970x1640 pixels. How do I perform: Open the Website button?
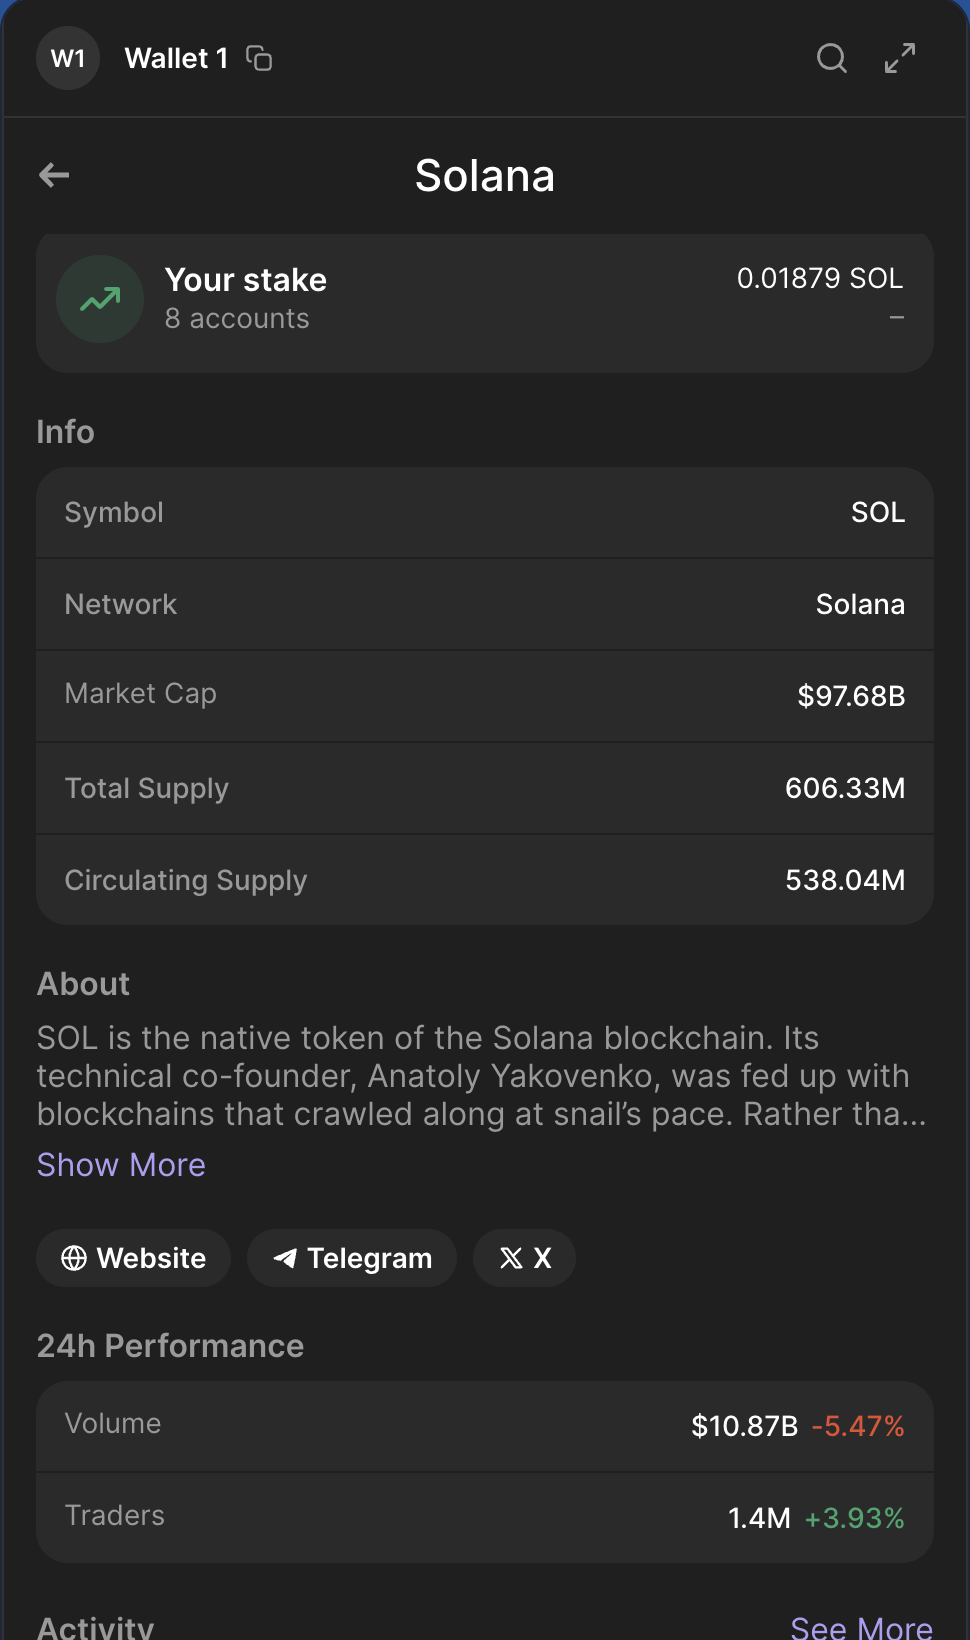click(133, 1258)
